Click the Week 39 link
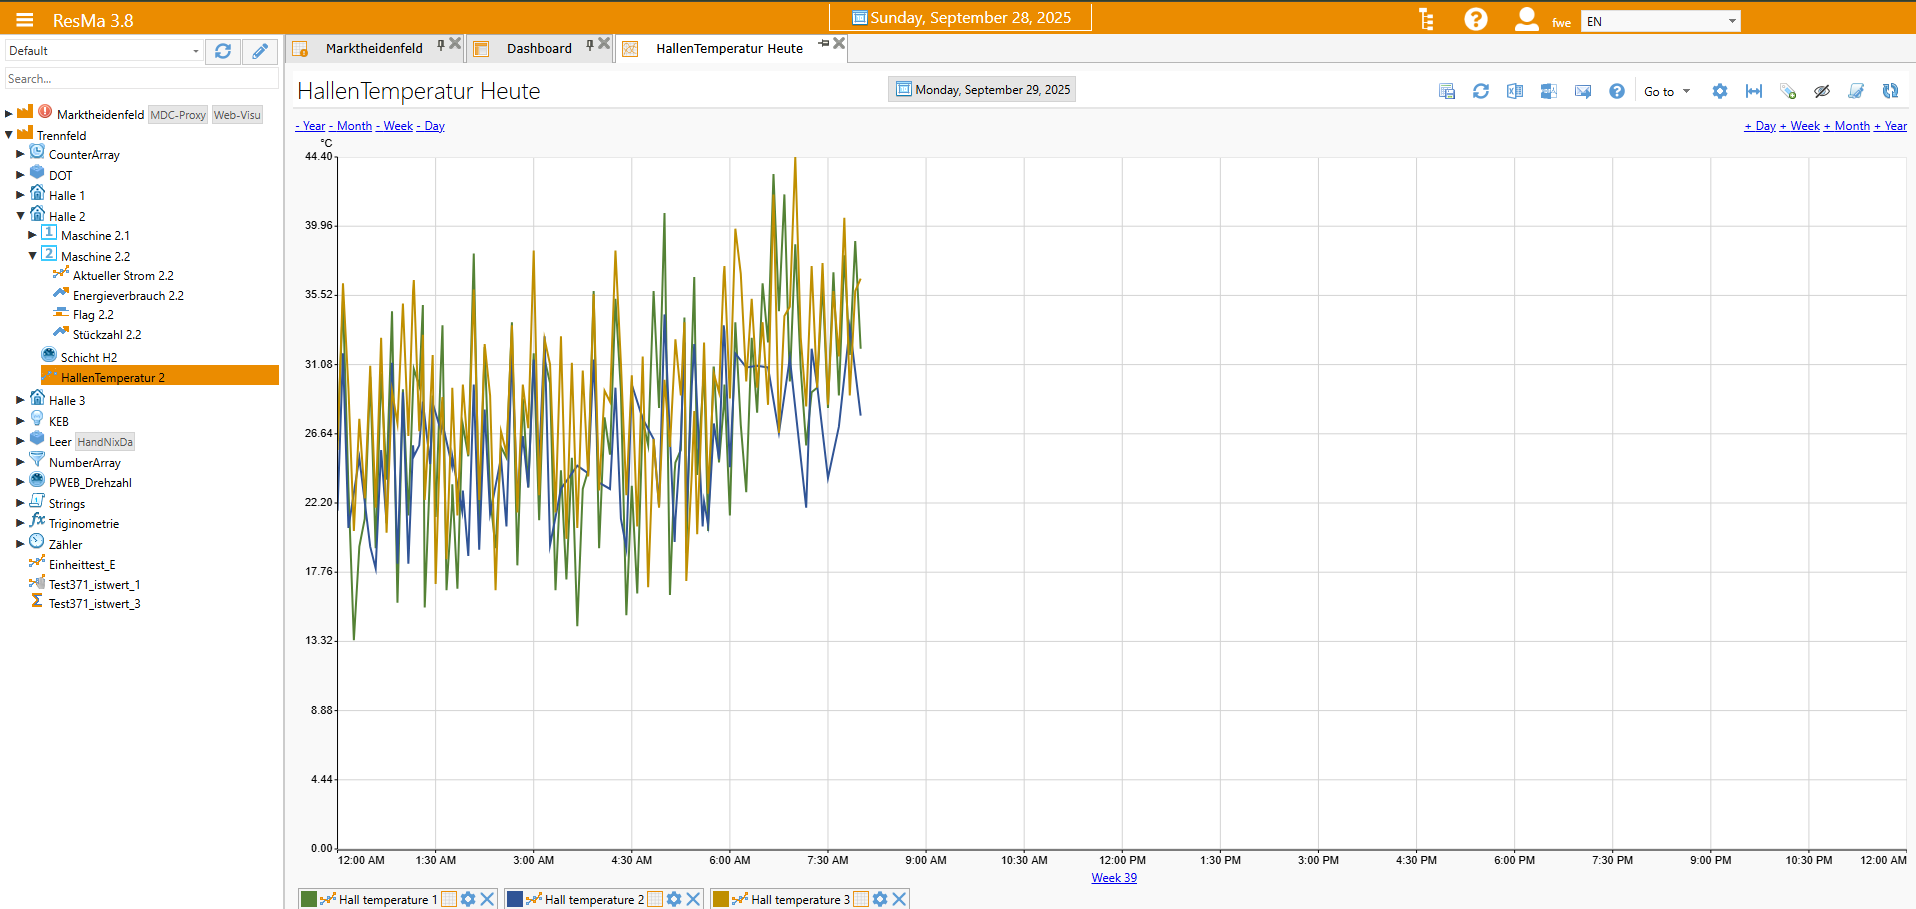 click(1113, 878)
